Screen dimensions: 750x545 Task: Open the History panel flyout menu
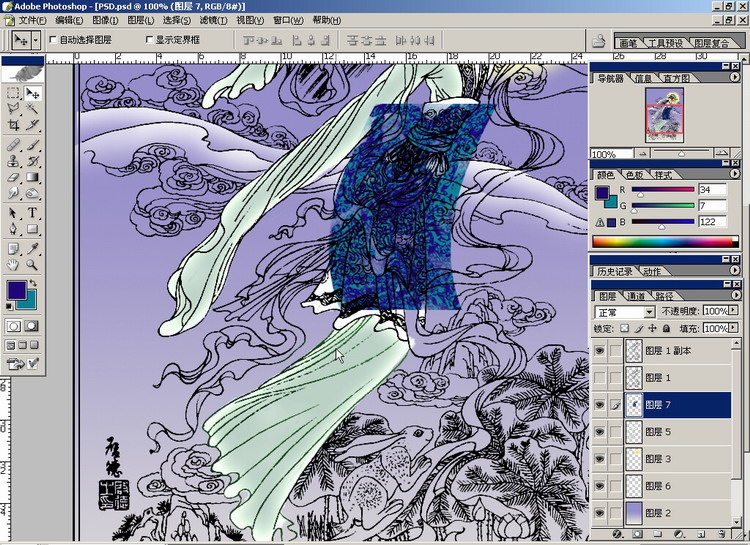[x=735, y=270]
